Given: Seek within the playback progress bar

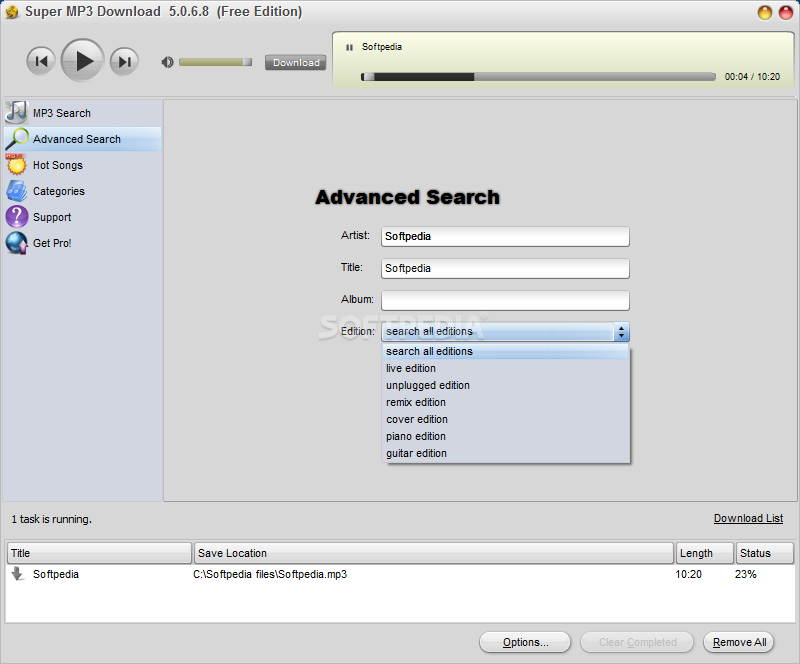Looking at the screenshot, I should (x=538, y=77).
